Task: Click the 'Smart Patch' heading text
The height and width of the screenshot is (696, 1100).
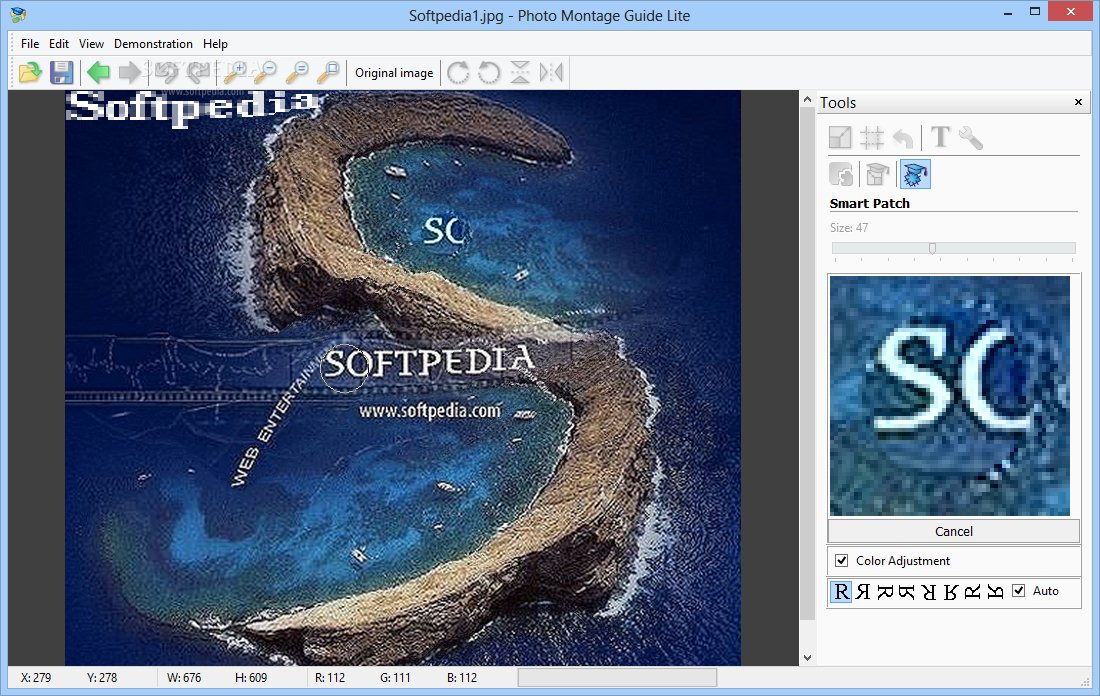Action: (869, 203)
